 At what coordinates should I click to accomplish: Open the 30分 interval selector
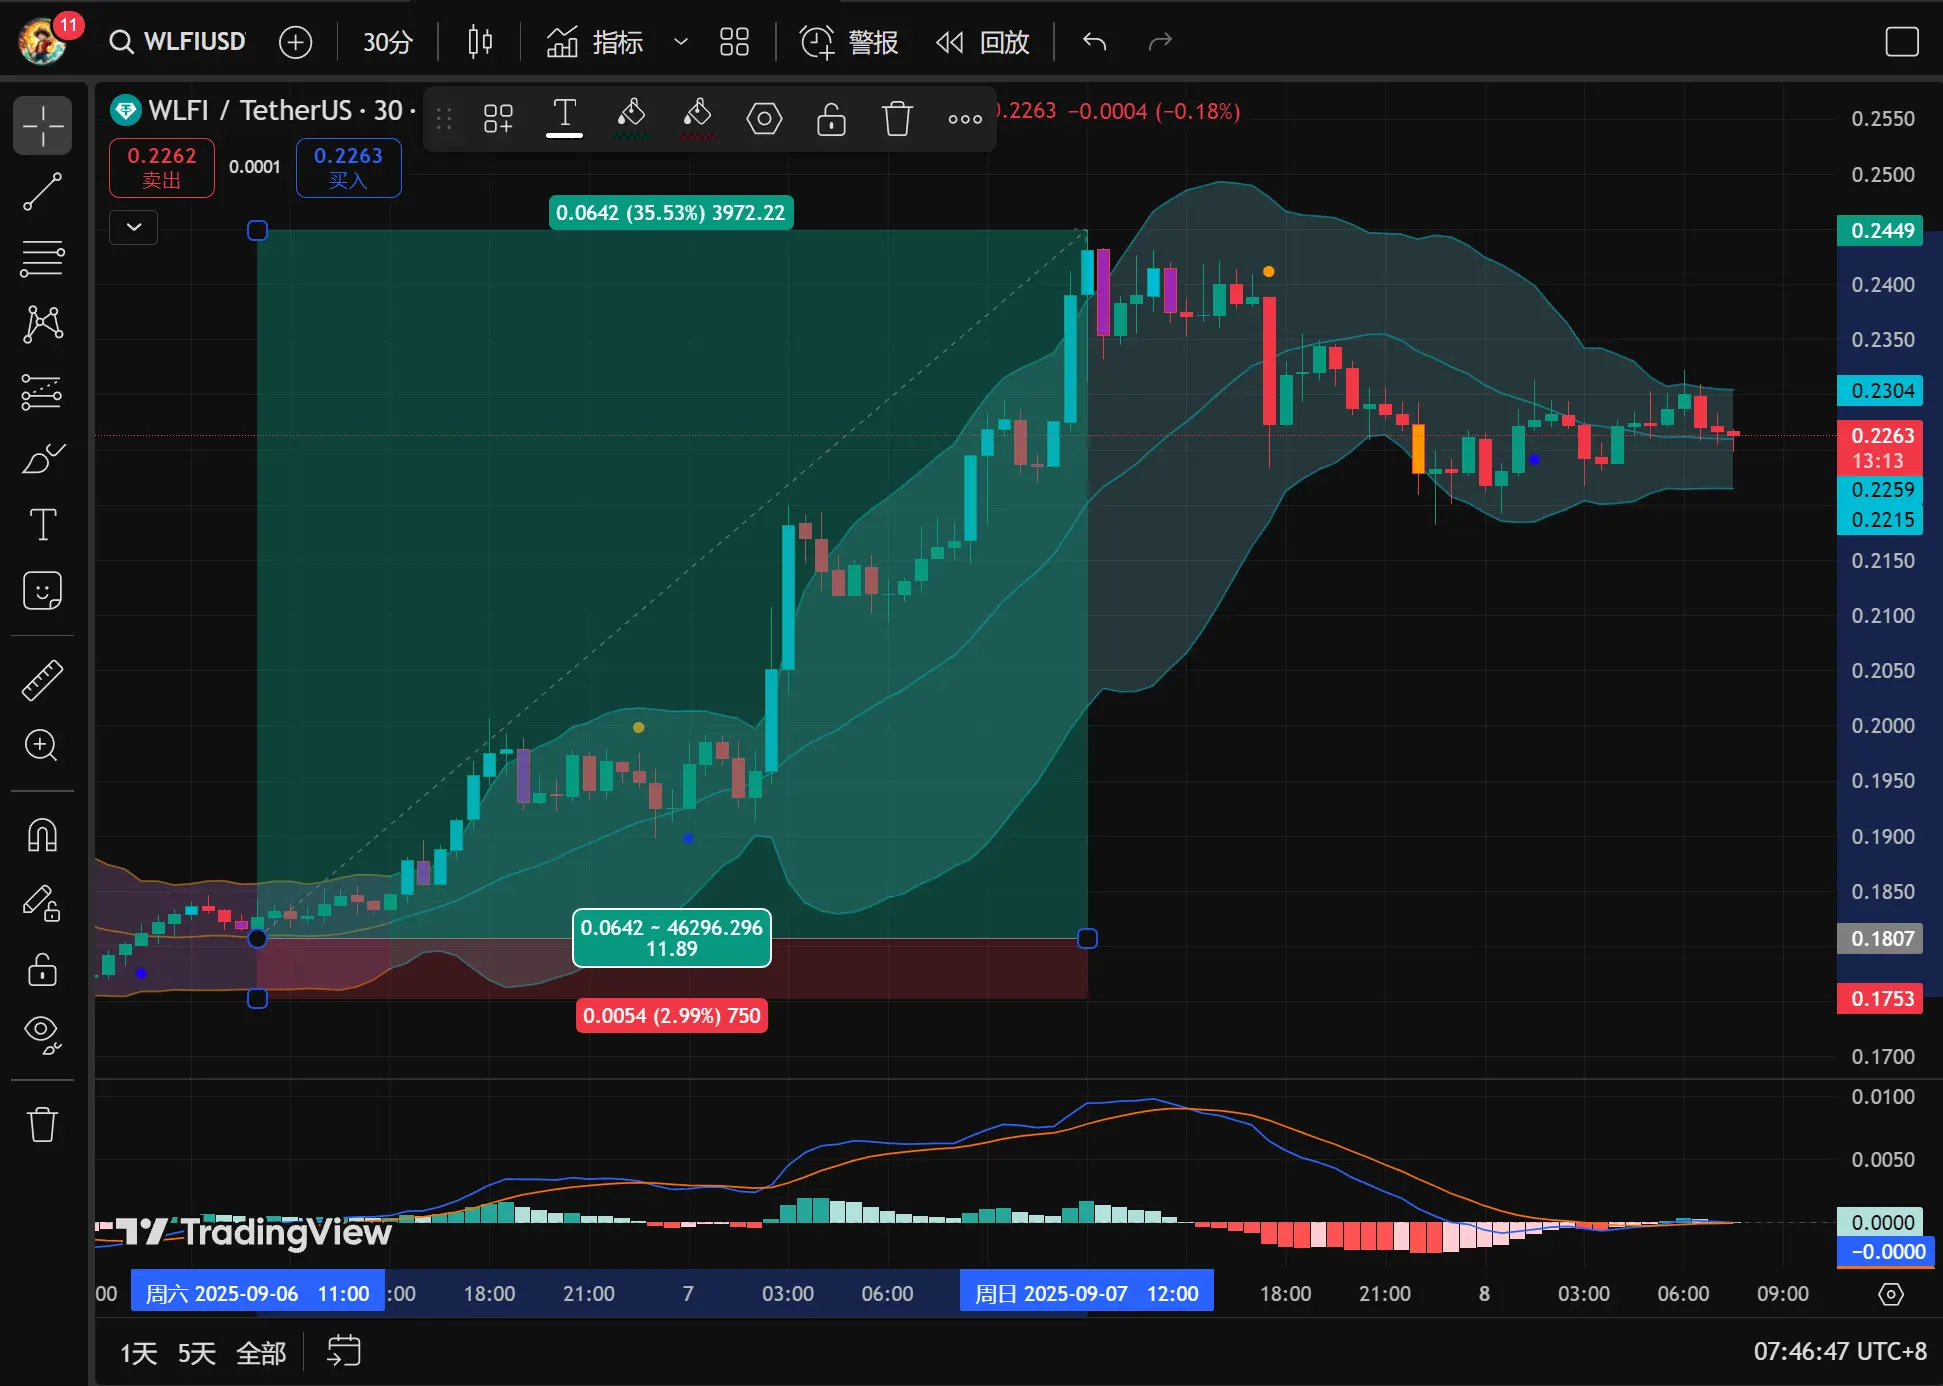click(x=388, y=42)
